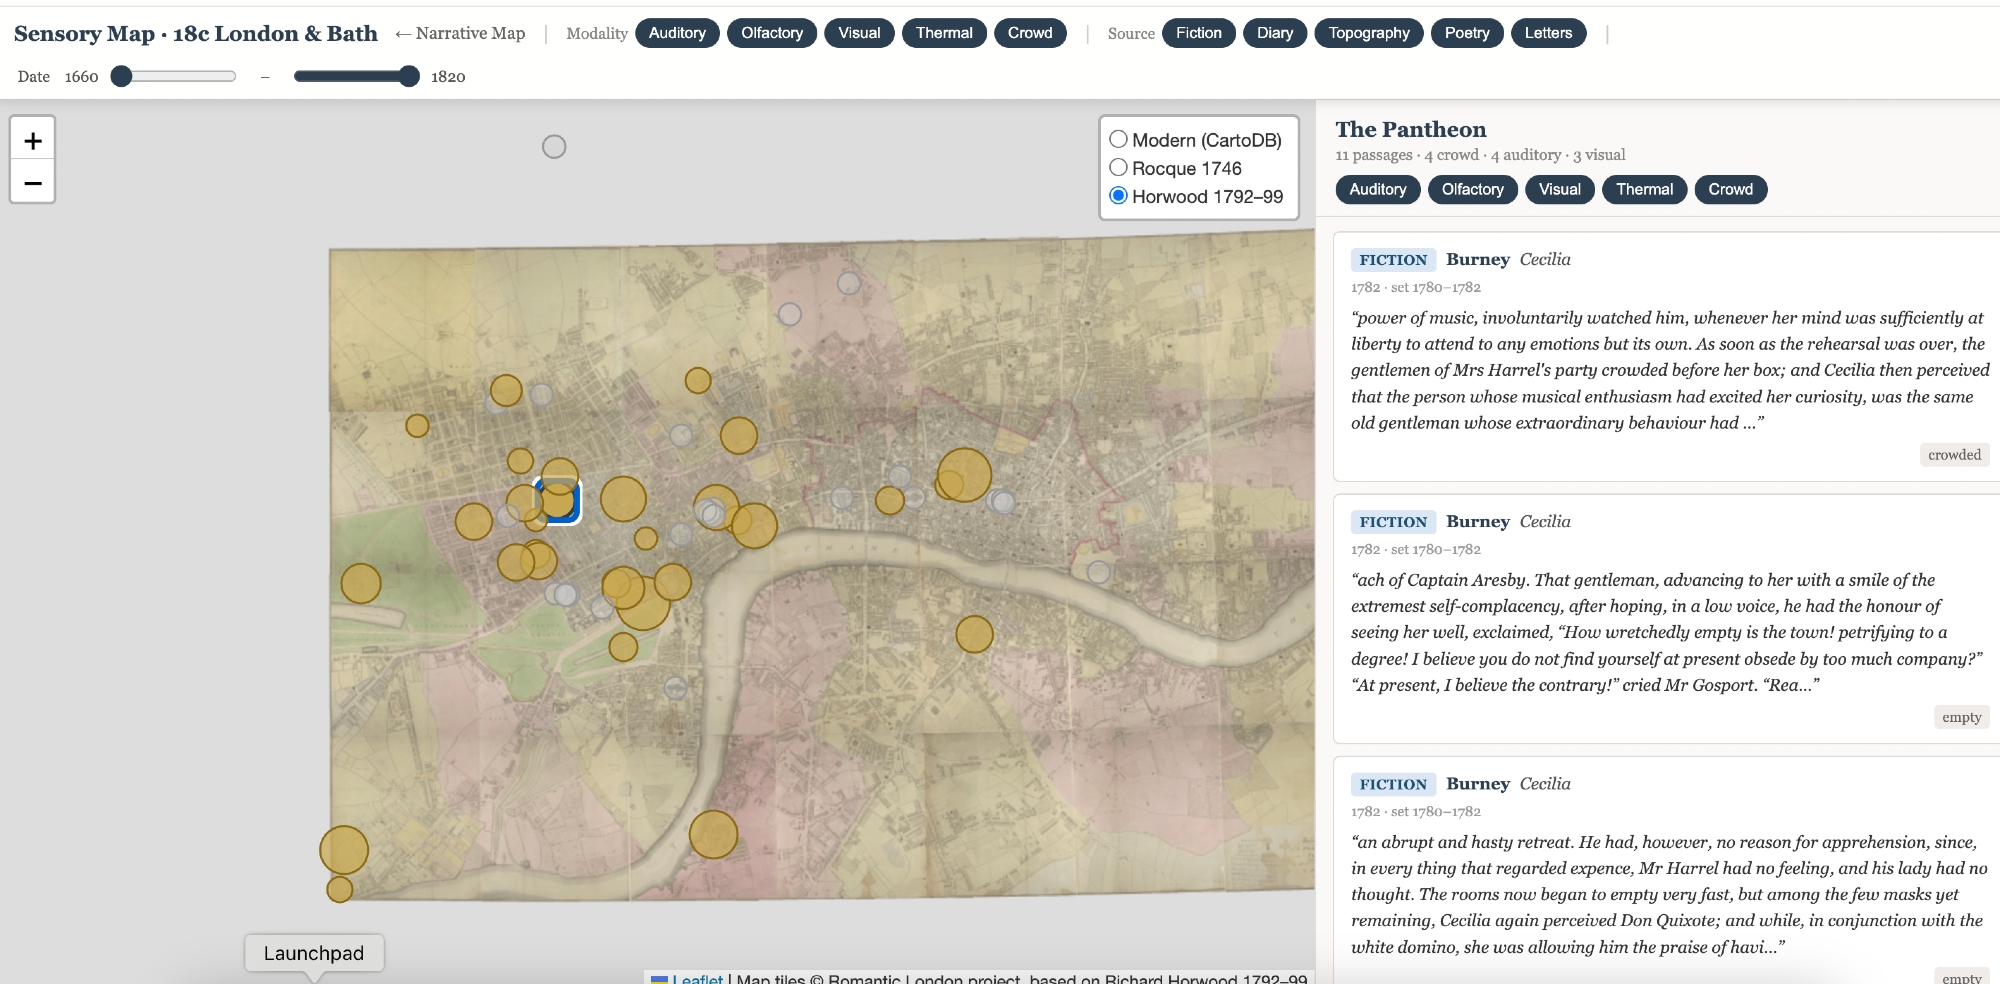Open the Leaflet attribution link
This screenshot has height=984, width=2000.
pos(696,978)
